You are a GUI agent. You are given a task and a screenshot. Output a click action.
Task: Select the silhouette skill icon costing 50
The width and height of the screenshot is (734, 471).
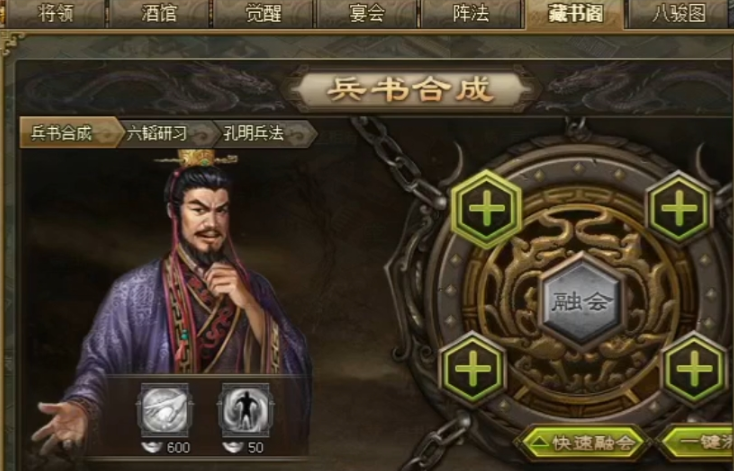click(245, 411)
